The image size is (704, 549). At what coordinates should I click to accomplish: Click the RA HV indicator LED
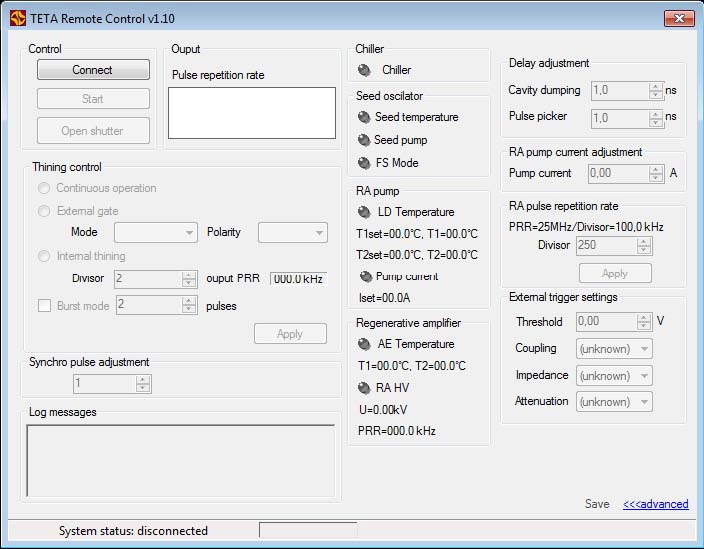[364, 388]
